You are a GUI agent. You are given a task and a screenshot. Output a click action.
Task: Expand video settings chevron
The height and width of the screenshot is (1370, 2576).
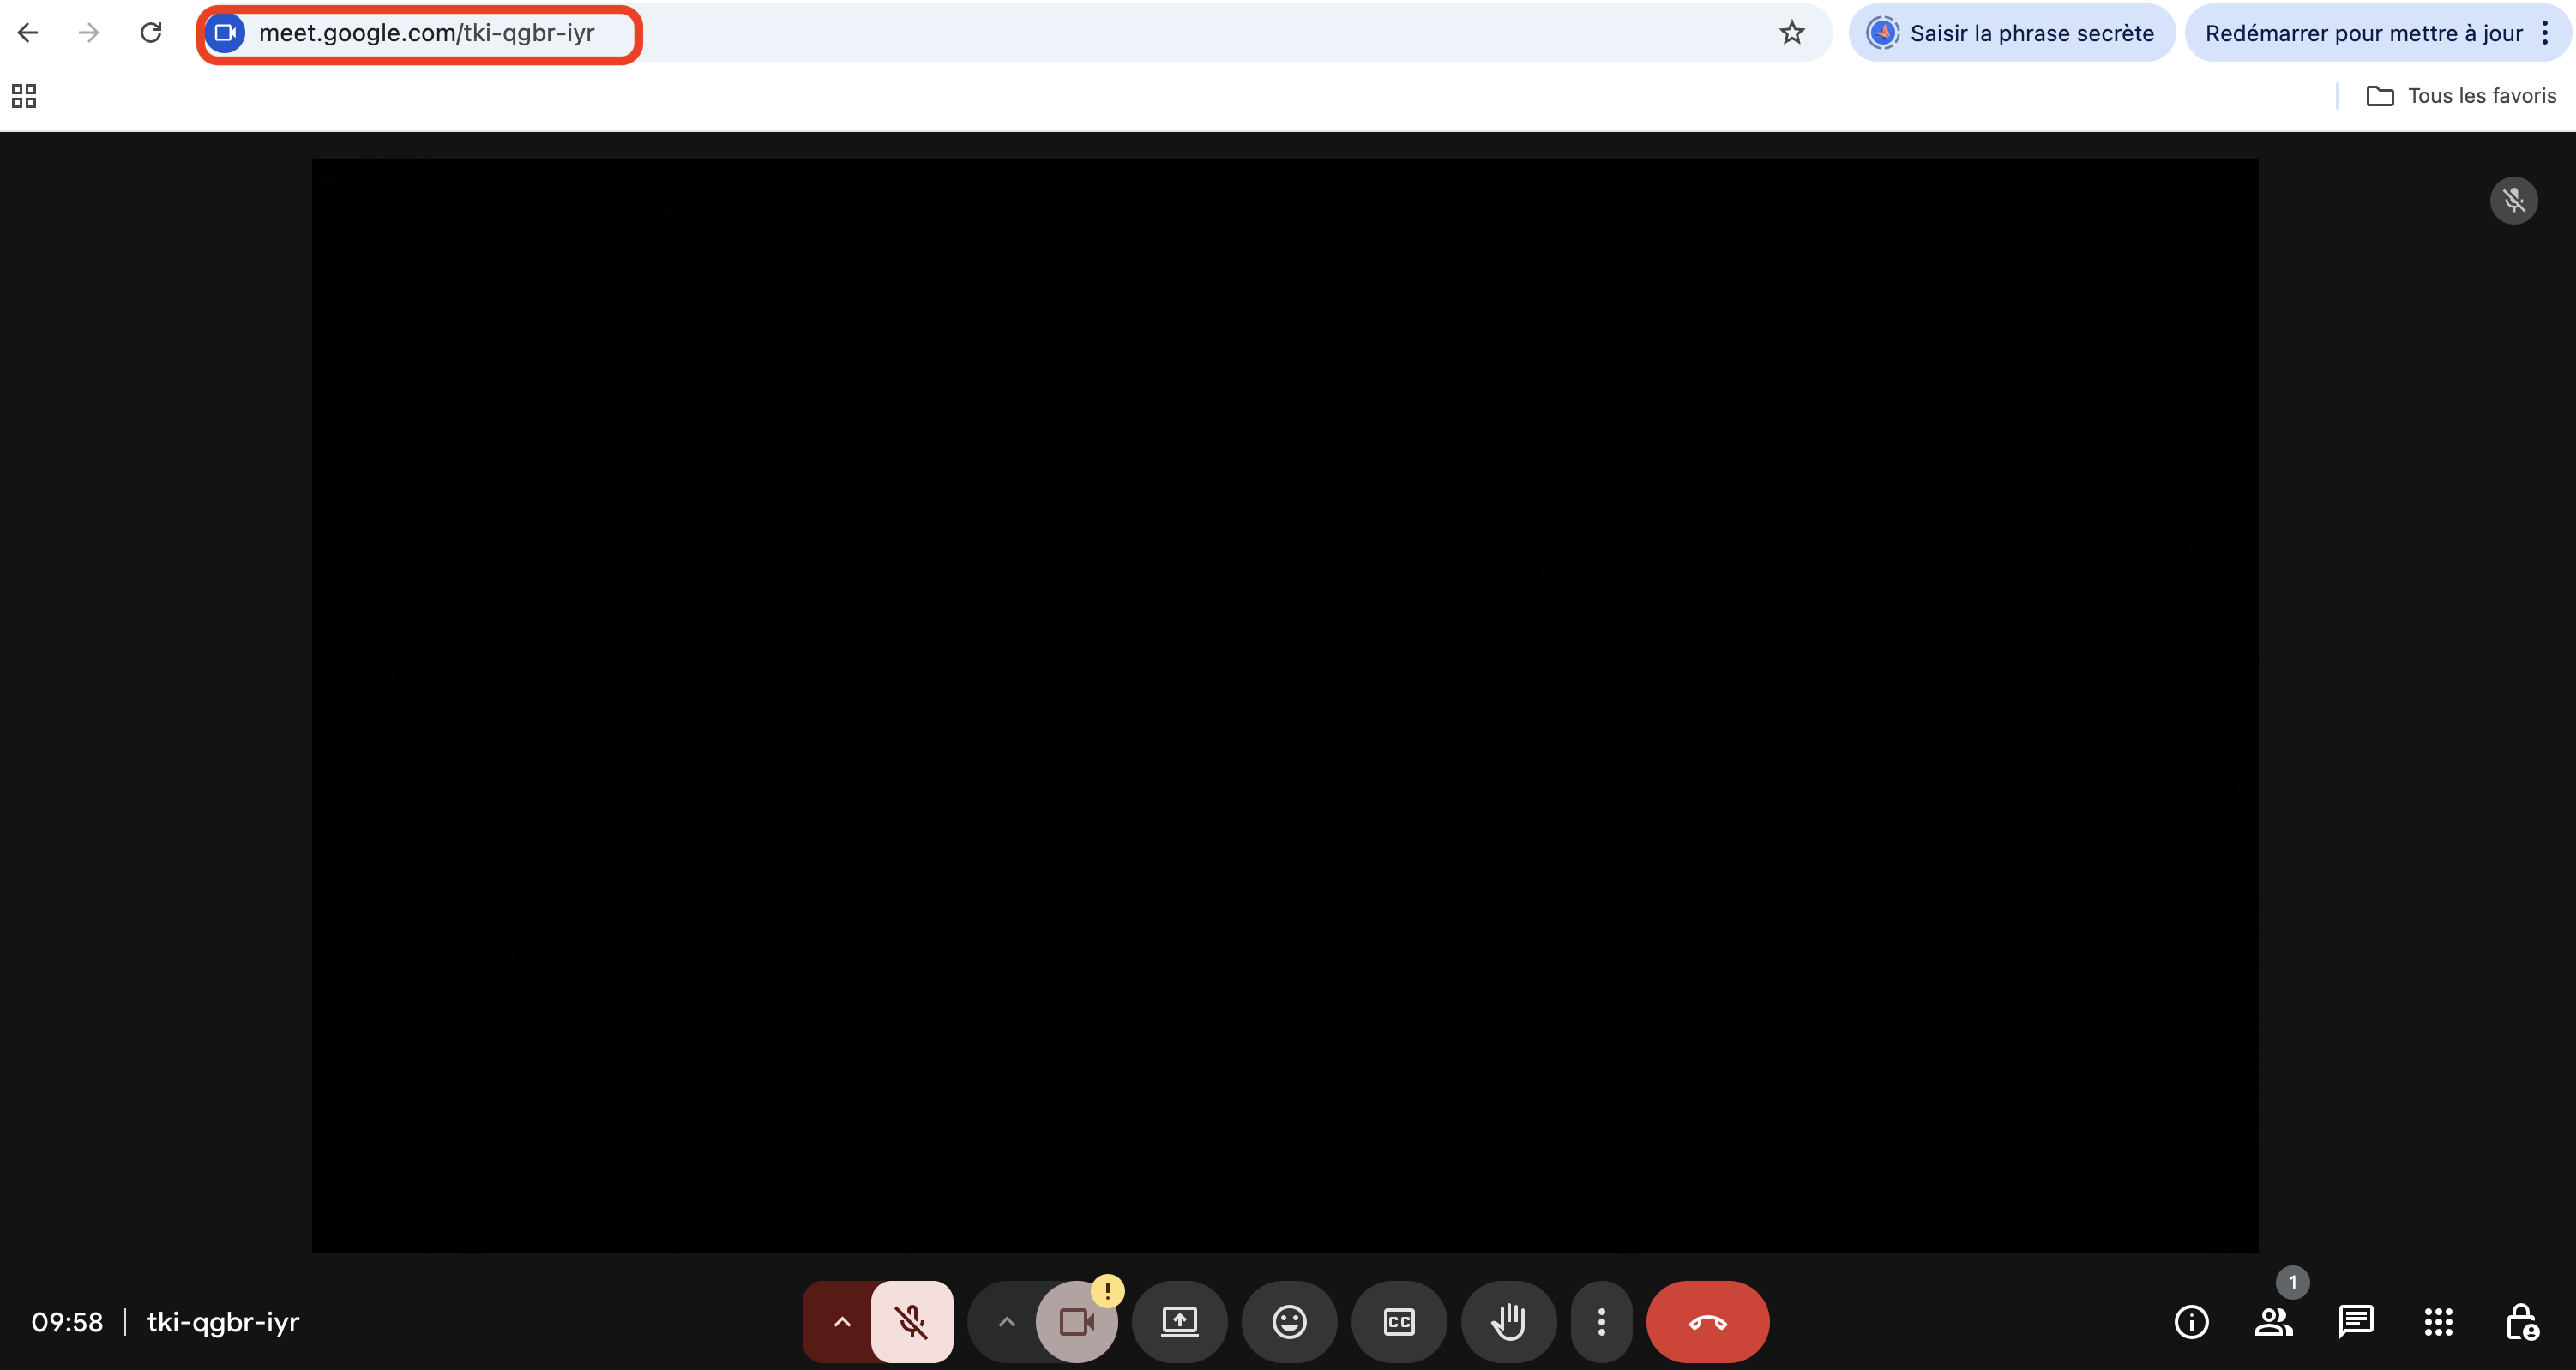(x=1006, y=1321)
